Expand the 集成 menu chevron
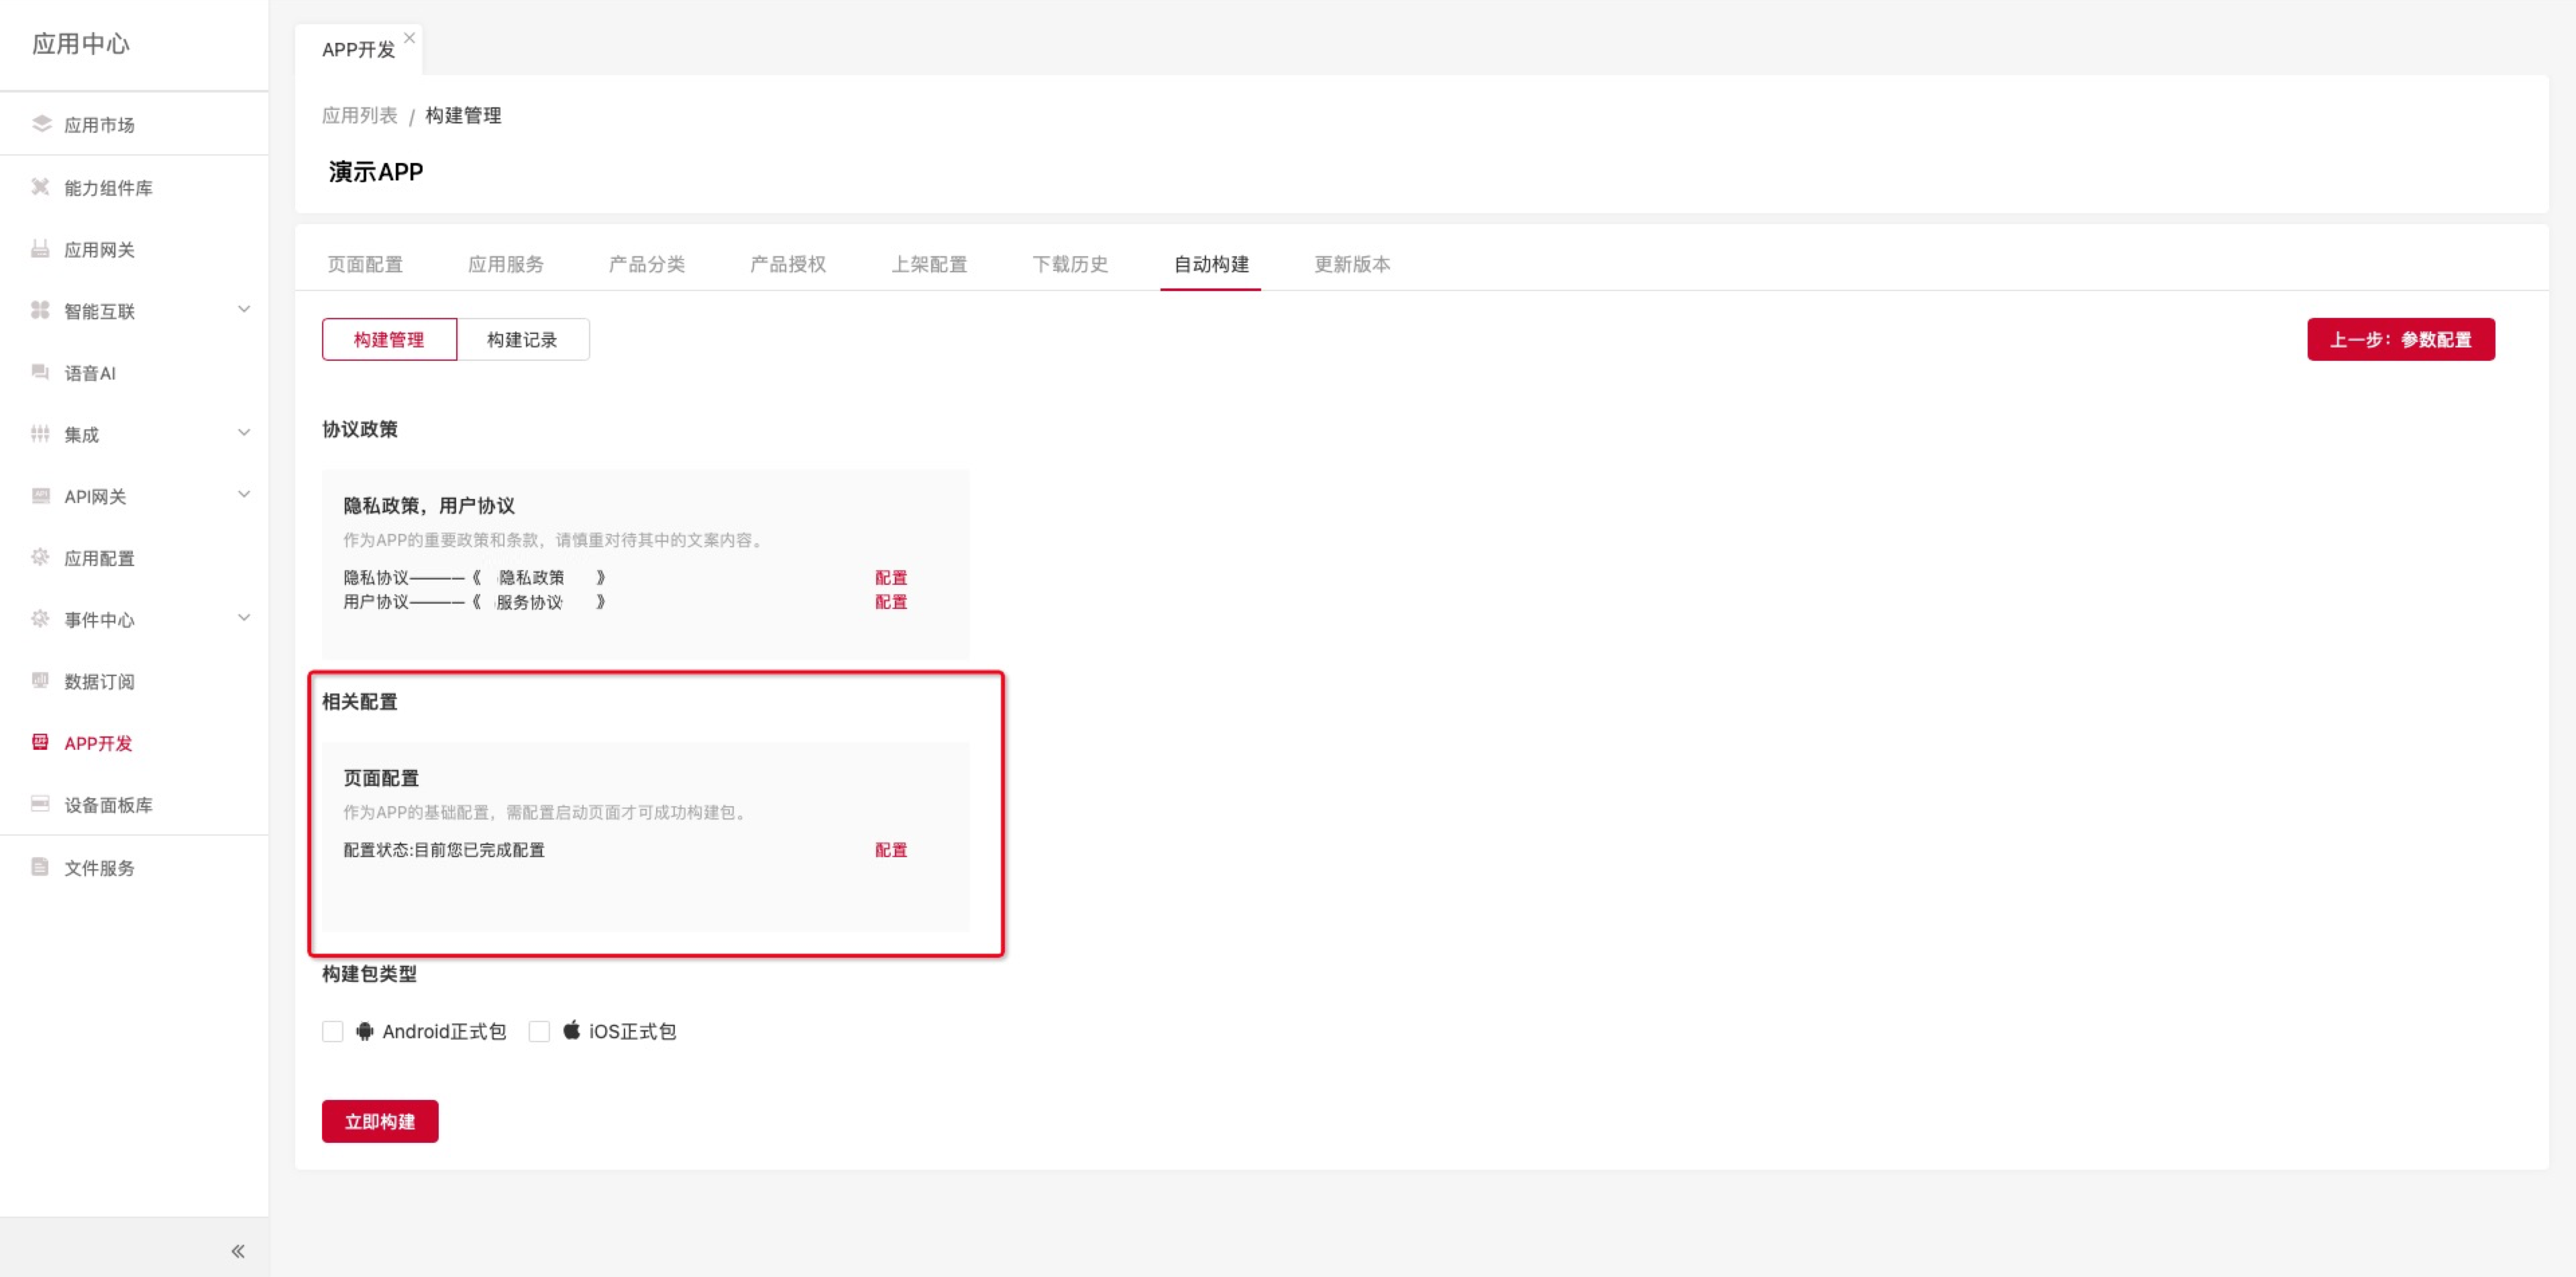2576x1277 pixels. (244, 433)
